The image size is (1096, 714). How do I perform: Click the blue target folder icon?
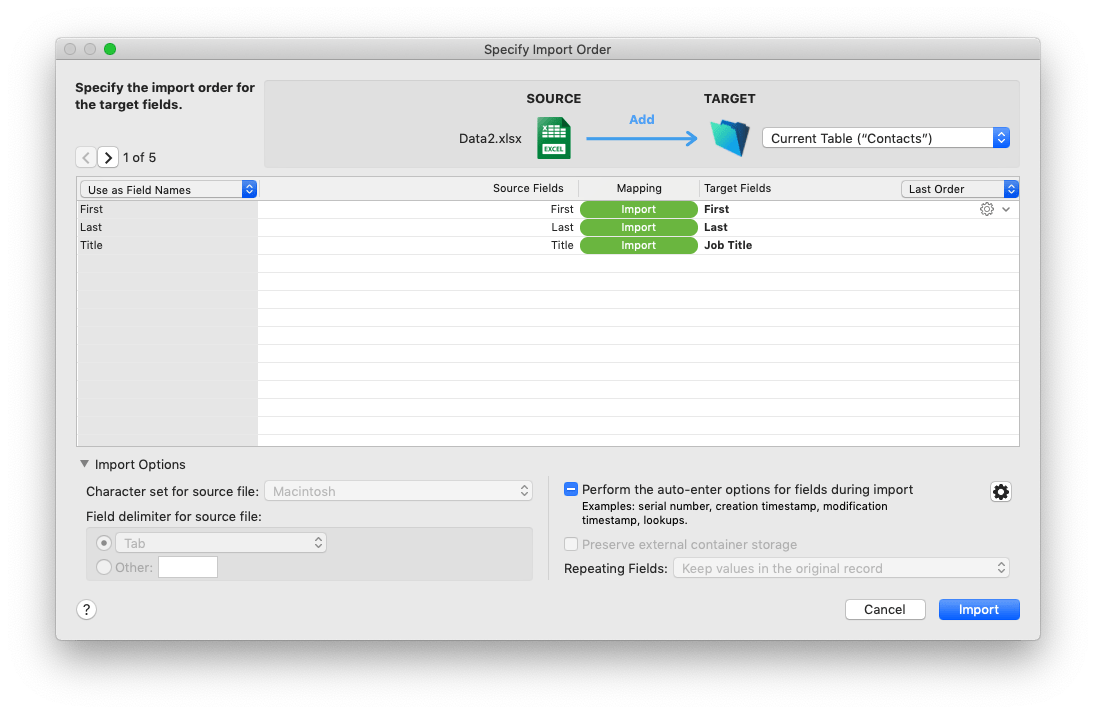(730, 138)
